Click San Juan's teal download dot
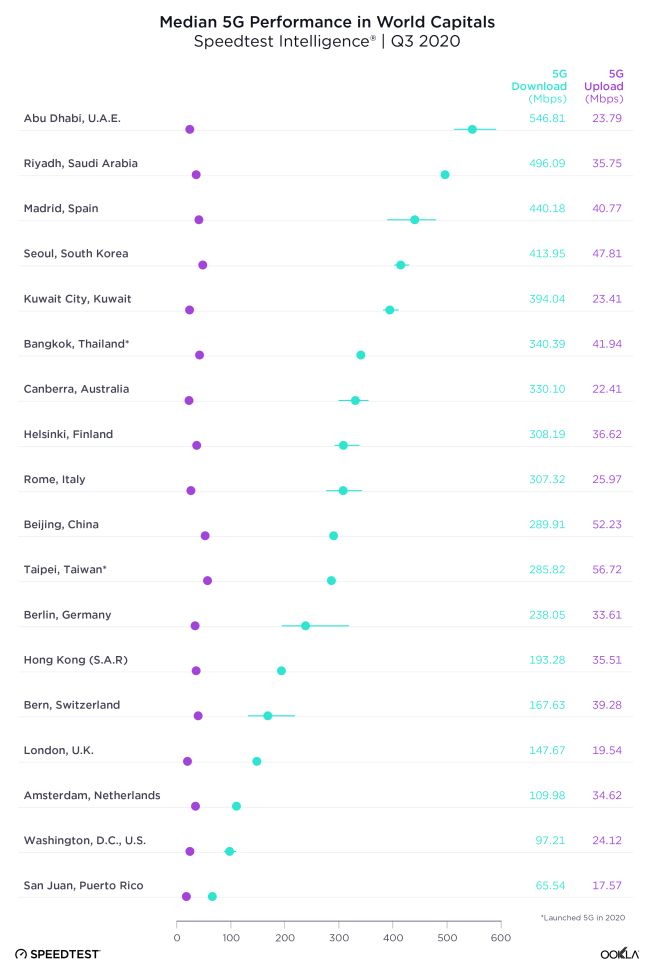This screenshot has height=978, width=655. [x=212, y=897]
